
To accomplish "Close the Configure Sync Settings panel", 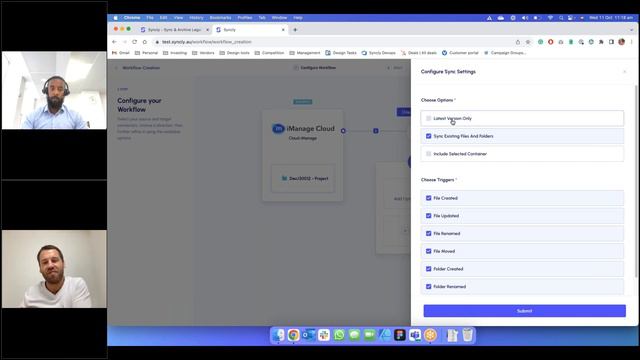I will coord(624,72).
